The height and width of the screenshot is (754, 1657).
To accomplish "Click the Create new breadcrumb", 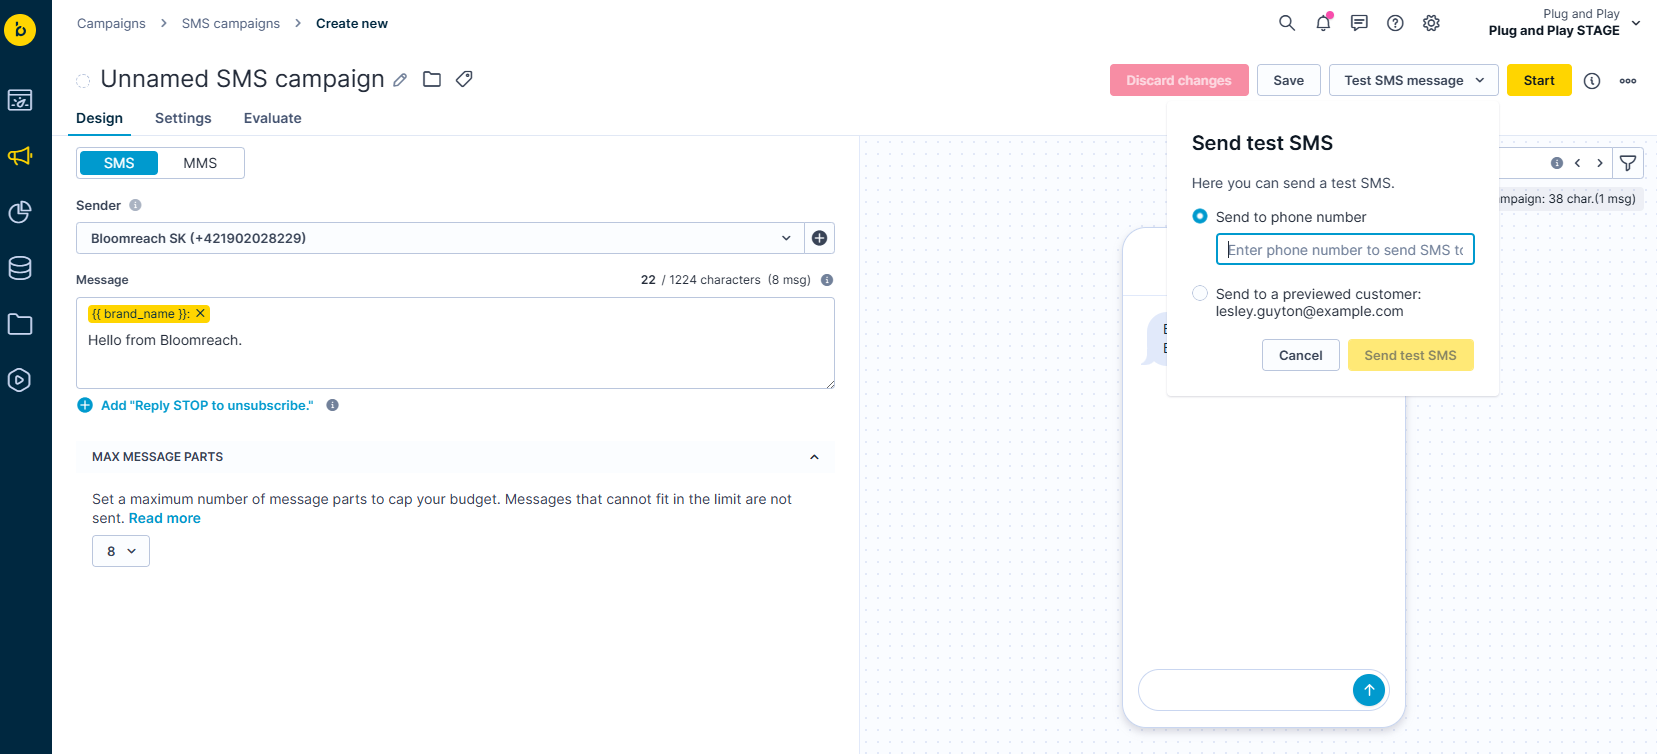I will (x=352, y=23).
